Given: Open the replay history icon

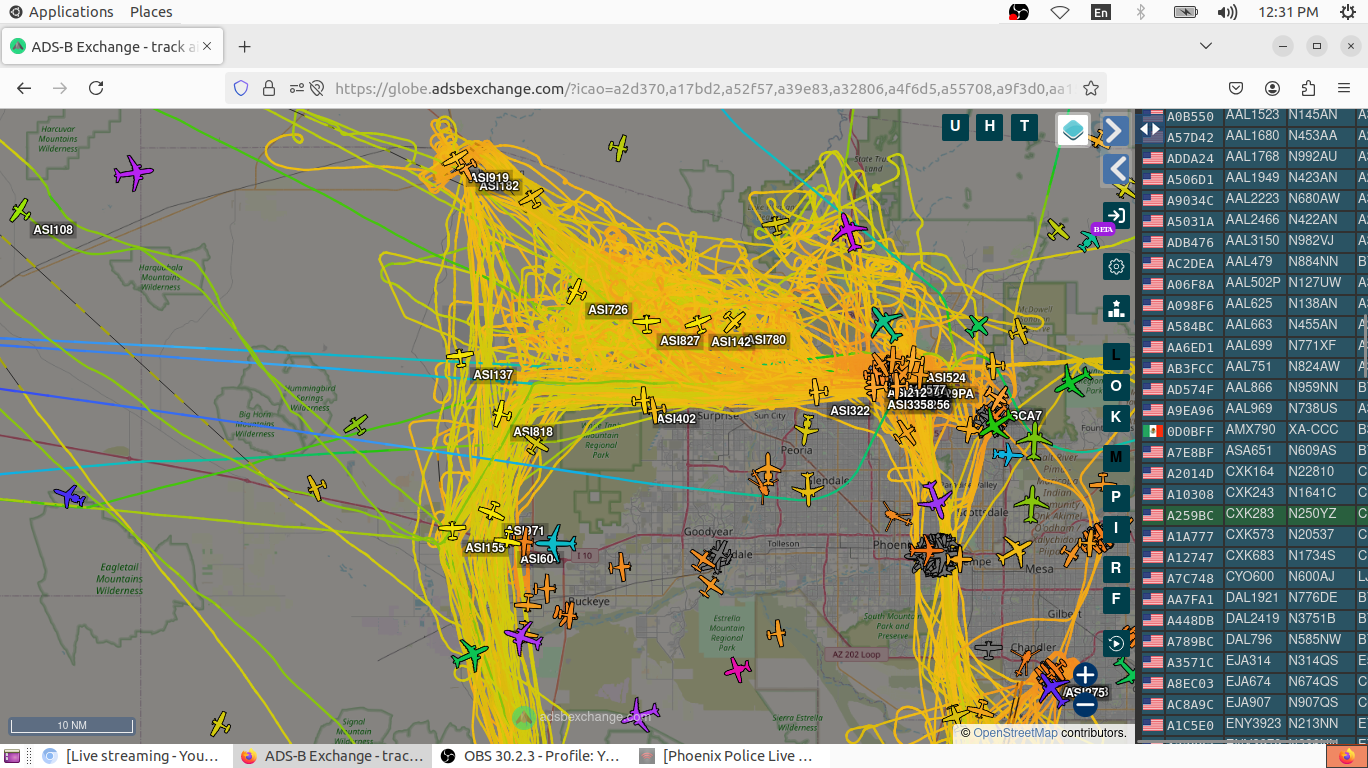Looking at the screenshot, I should point(1117,643).
